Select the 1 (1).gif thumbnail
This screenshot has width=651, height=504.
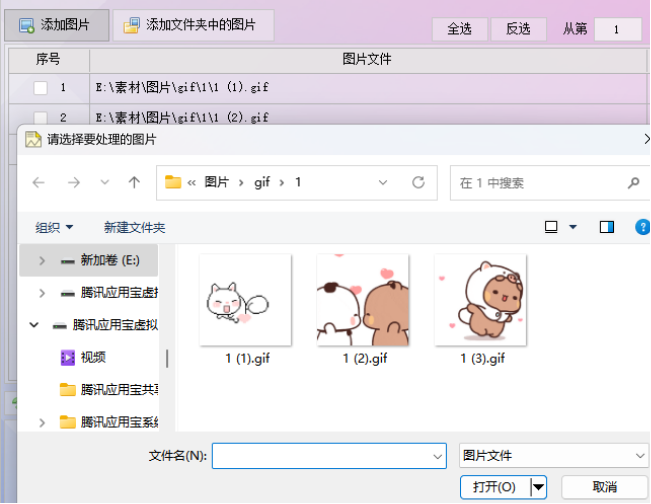(x=245, y=300)
